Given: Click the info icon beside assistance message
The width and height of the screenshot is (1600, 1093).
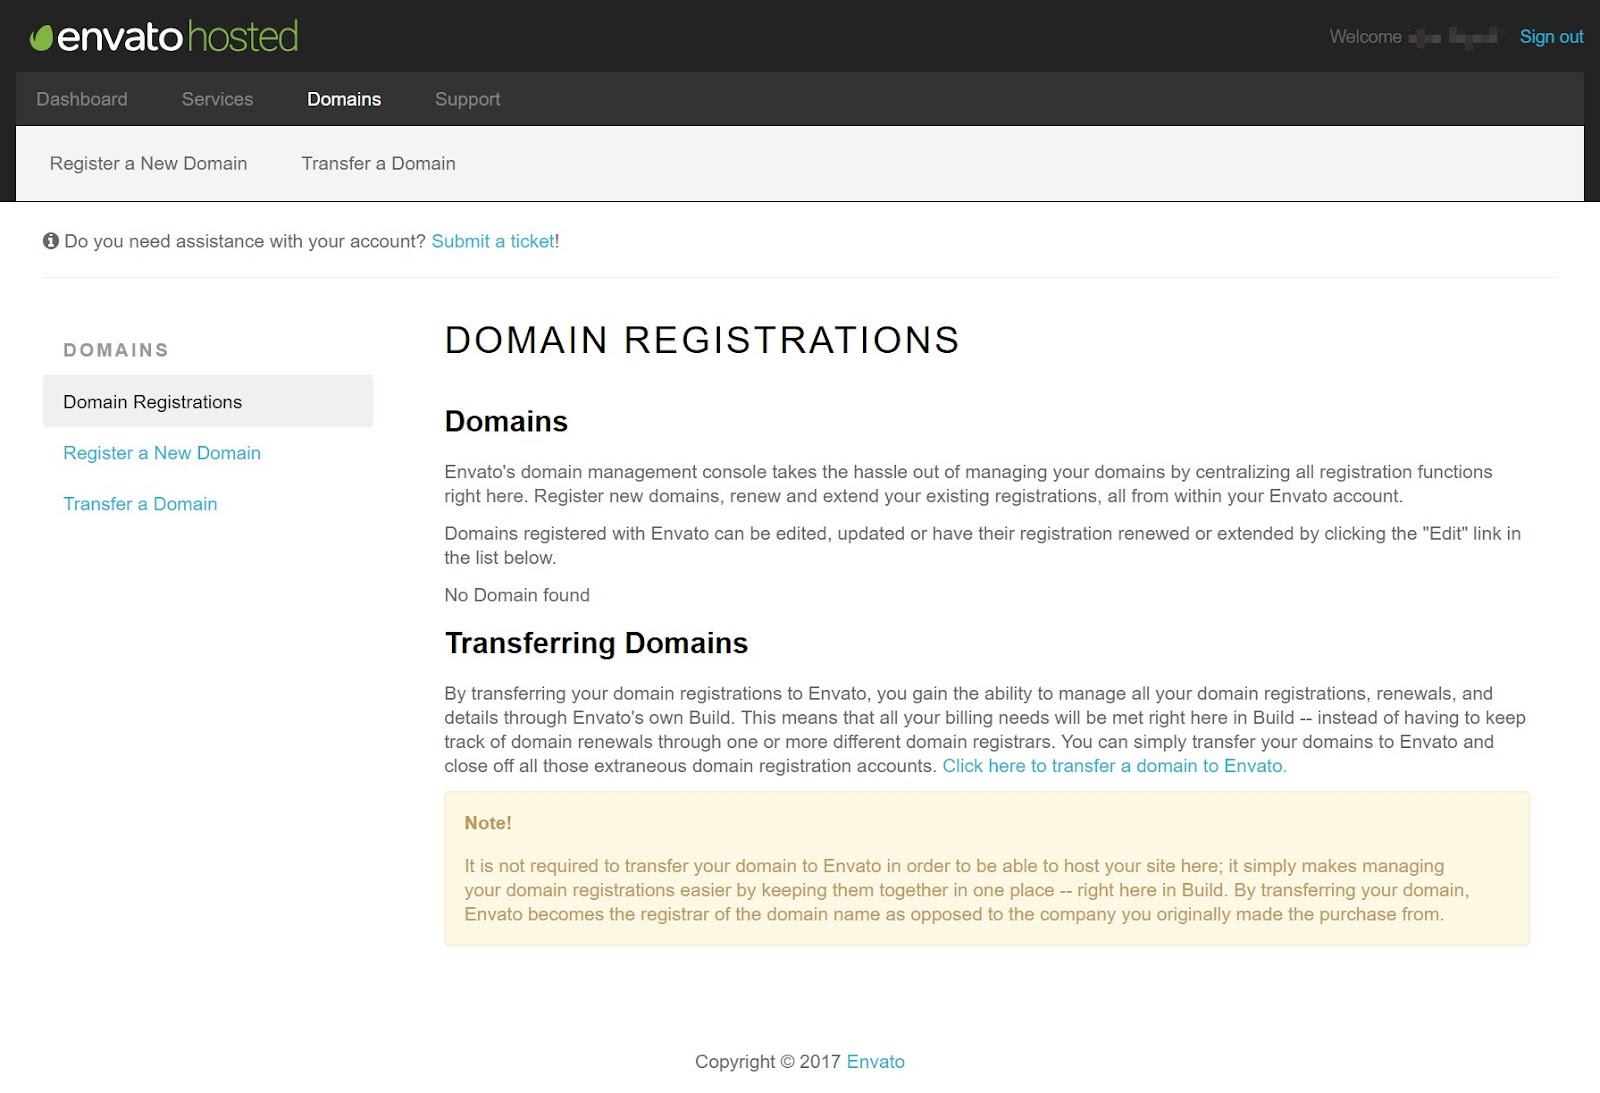Looking at the screenshot, I should (x=51, y=241).
